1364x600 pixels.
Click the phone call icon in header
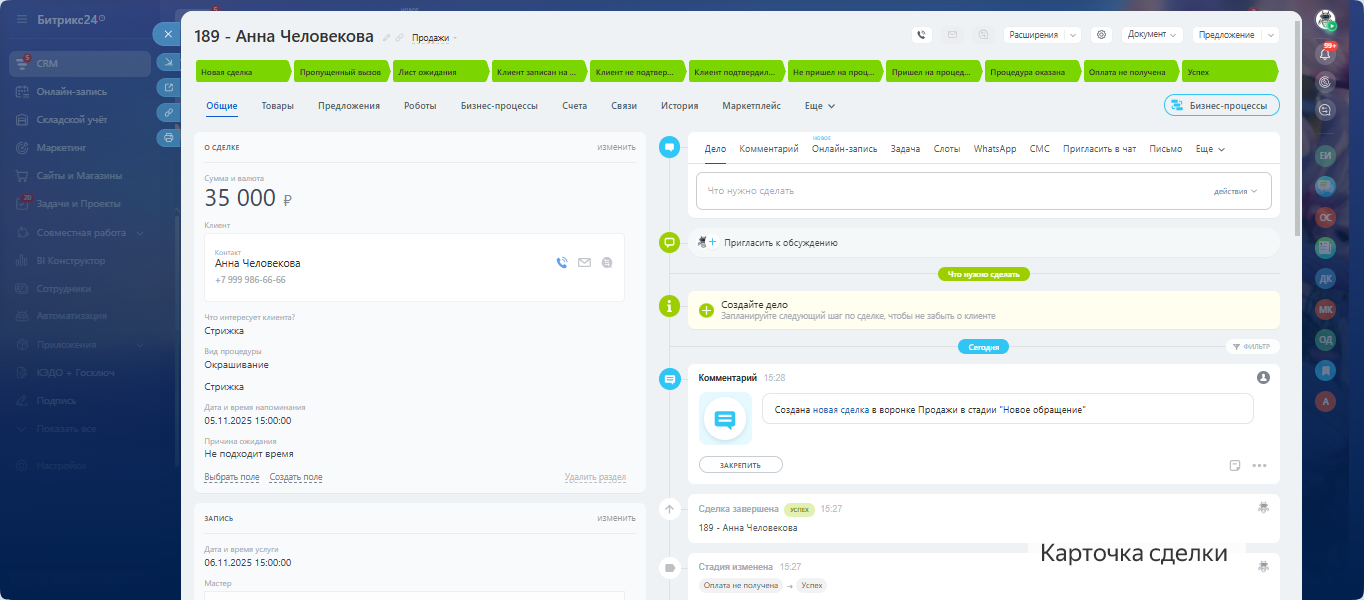[x=921, y=35]
